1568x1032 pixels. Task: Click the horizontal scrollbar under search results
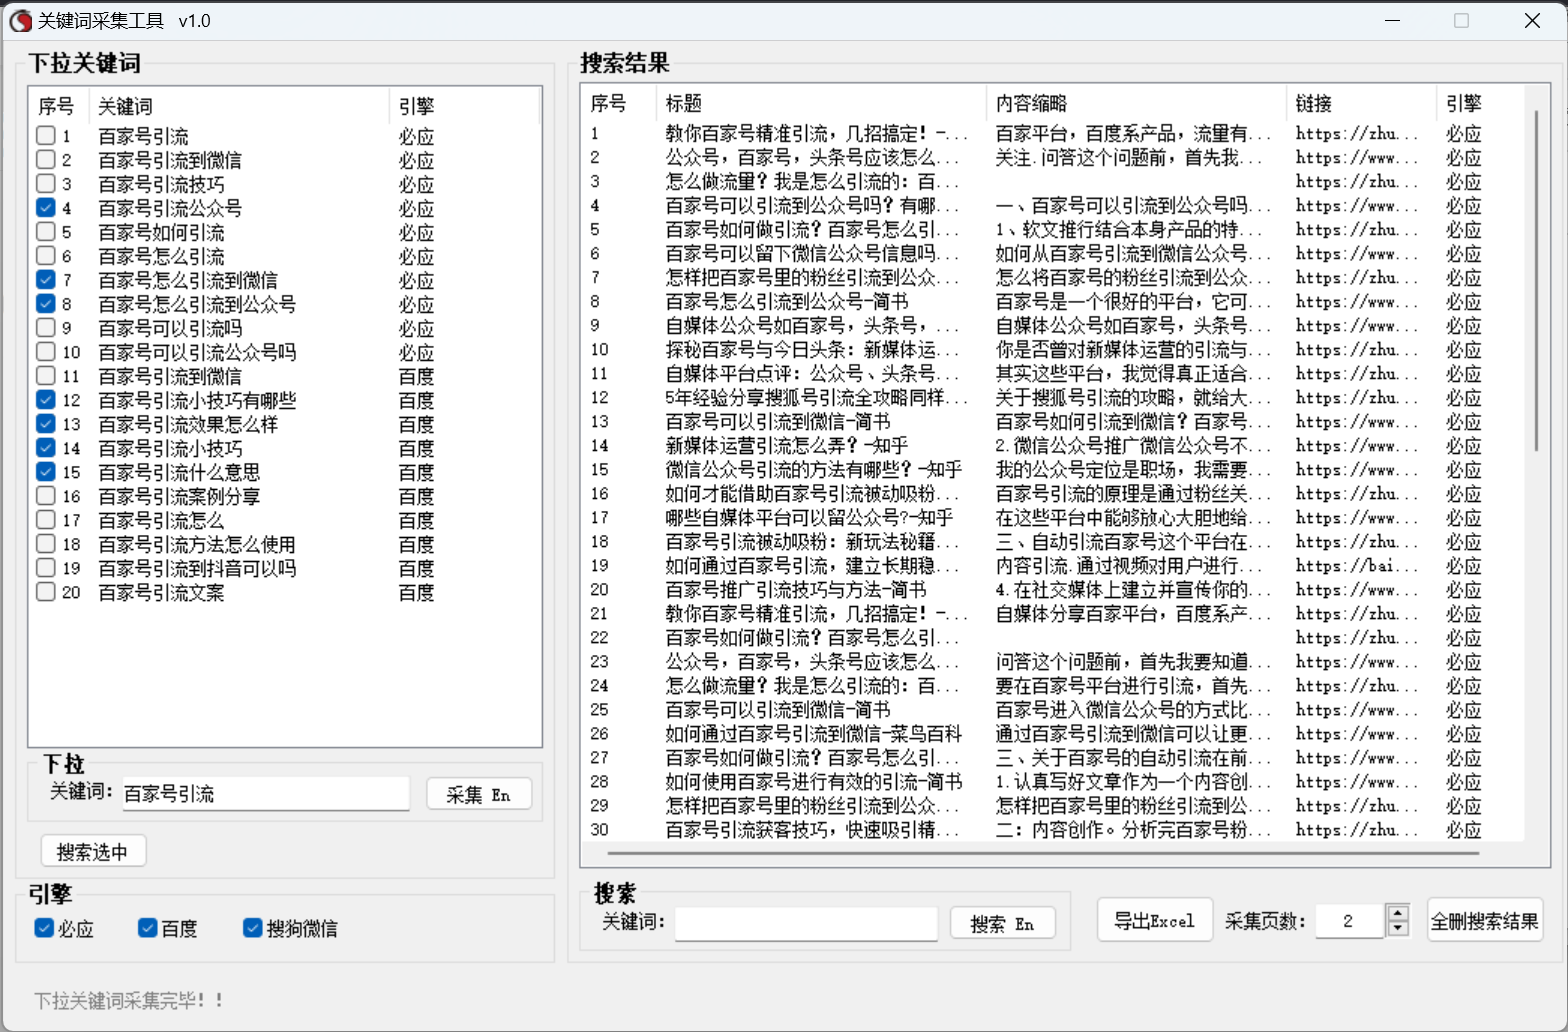pos(1042,854)
